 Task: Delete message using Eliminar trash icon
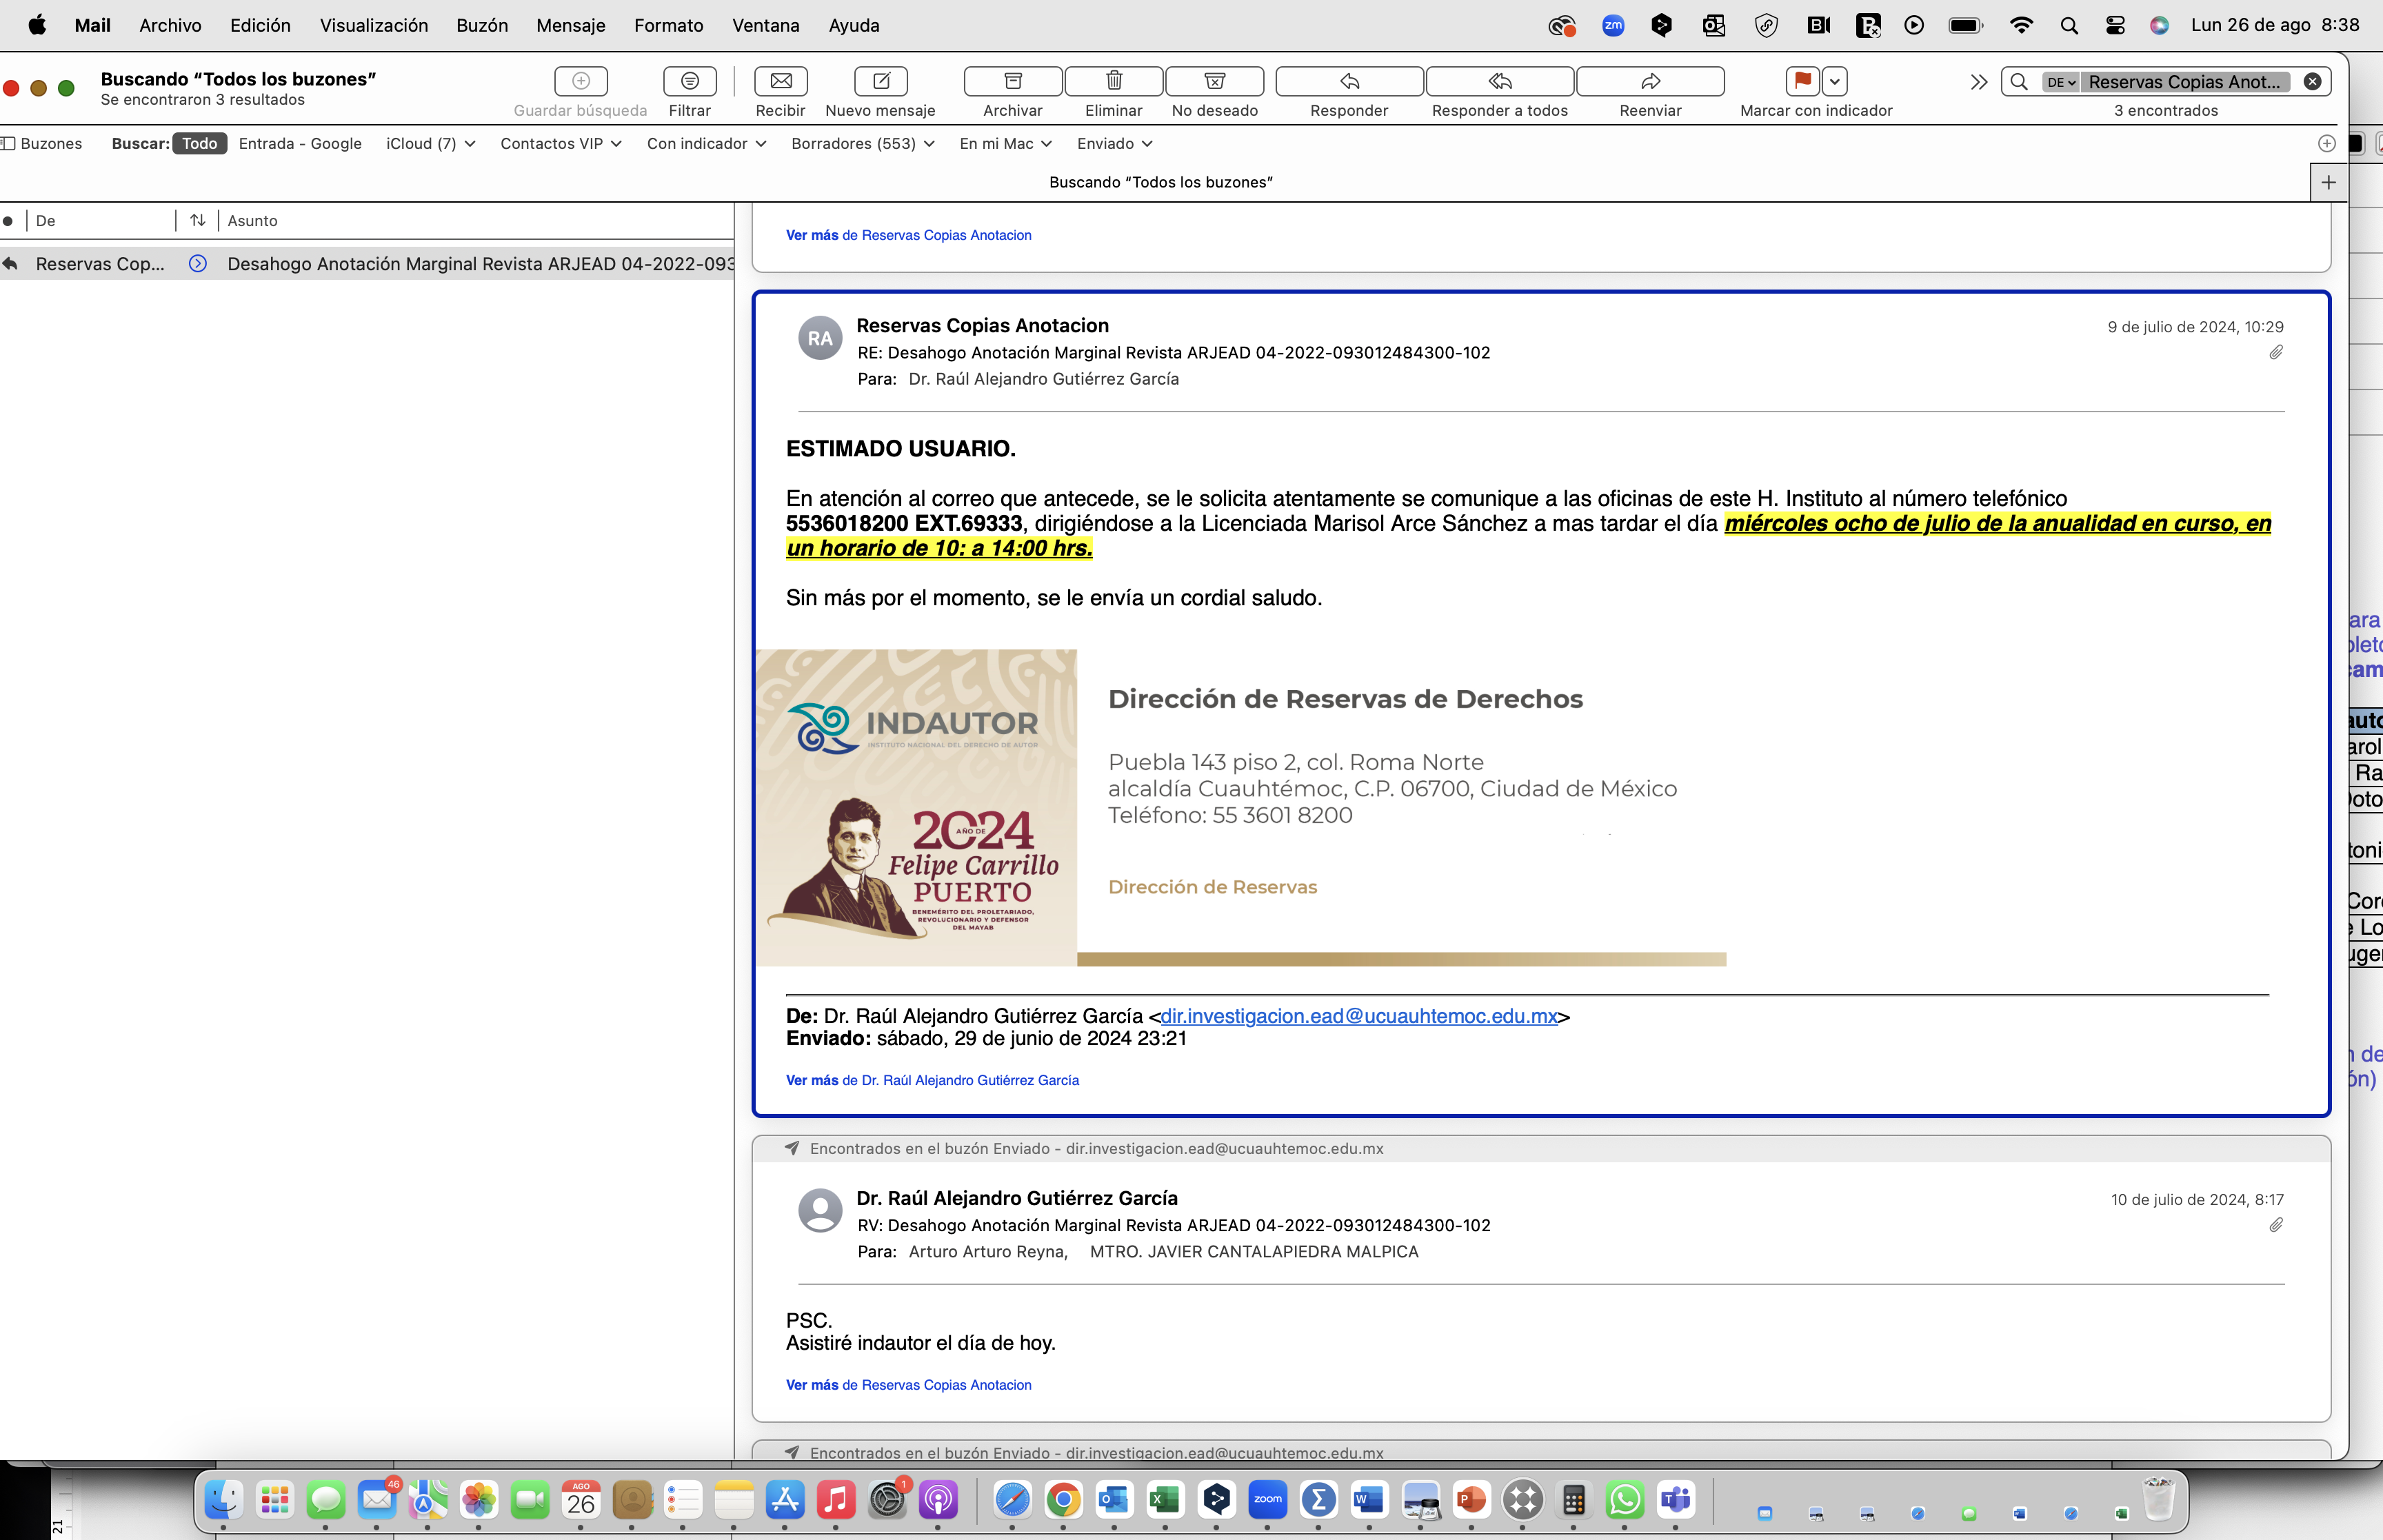1114,80
